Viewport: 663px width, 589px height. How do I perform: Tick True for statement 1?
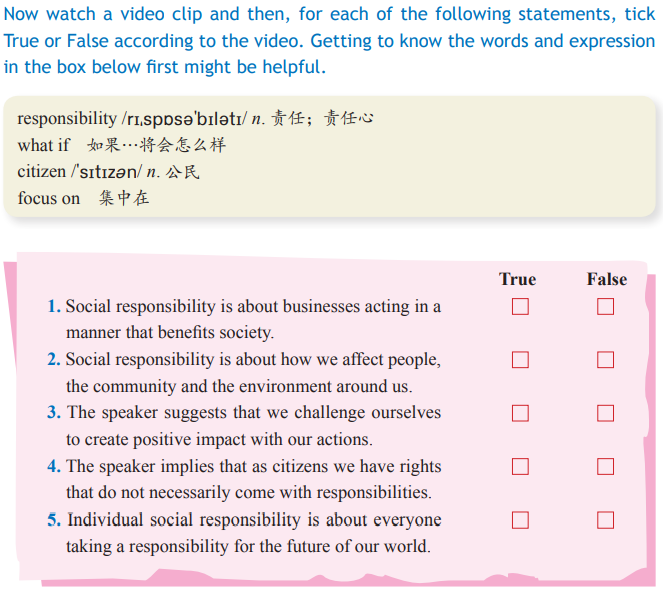pyautogui.click(x=520, y=307)
